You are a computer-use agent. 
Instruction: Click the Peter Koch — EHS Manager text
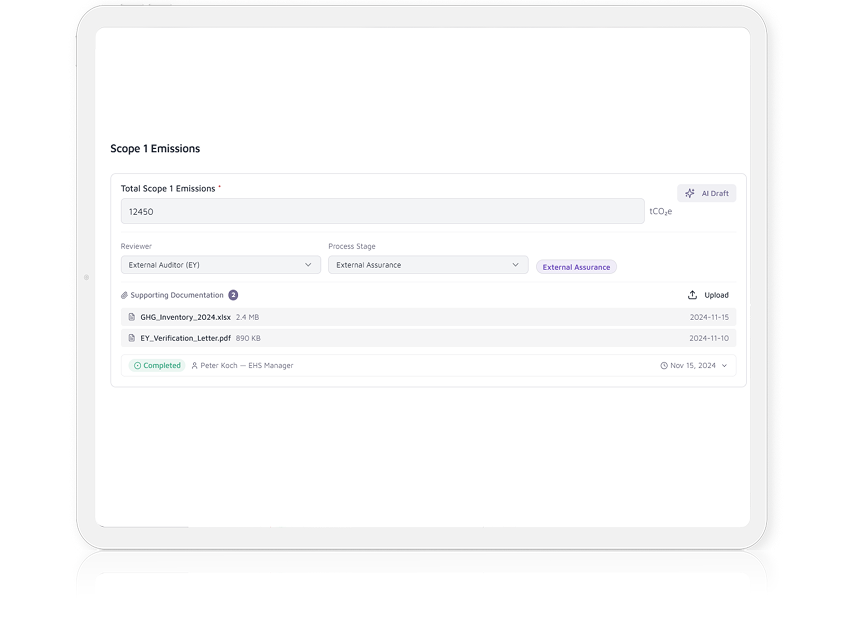[x=247, y=366]
